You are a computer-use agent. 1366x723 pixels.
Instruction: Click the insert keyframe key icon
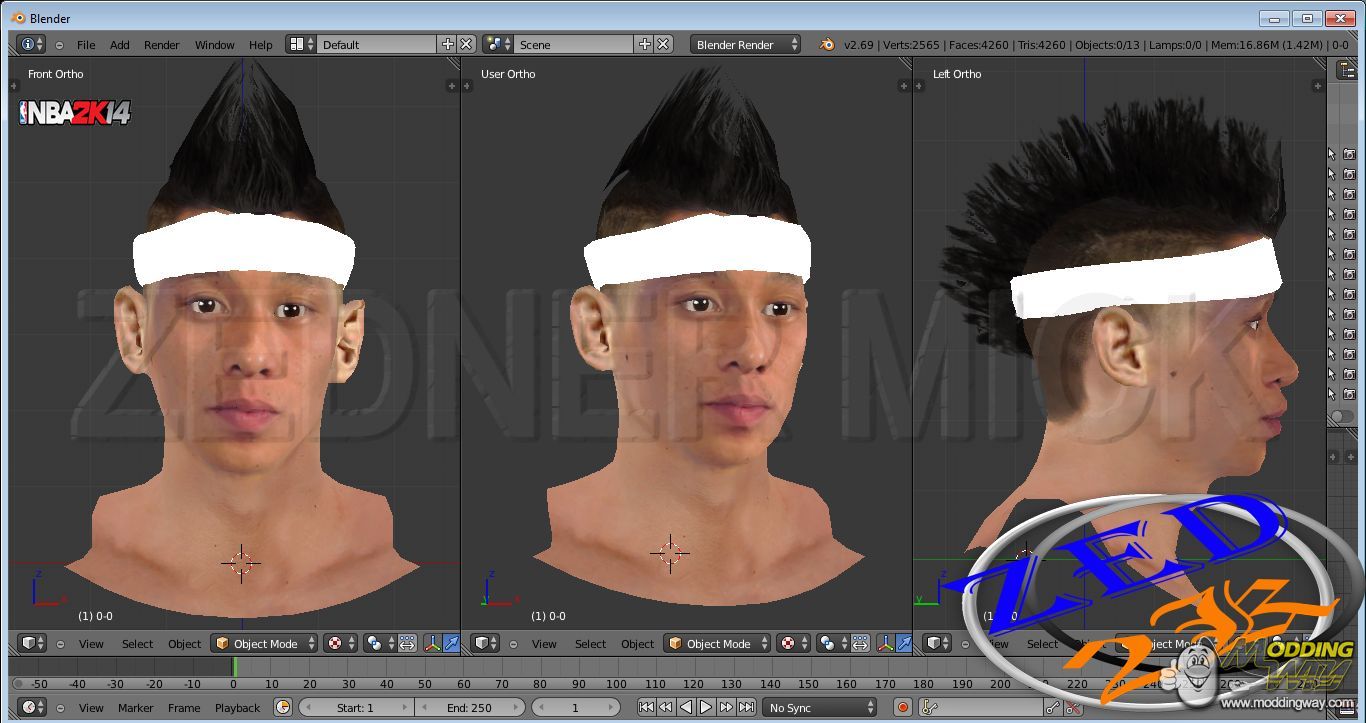[1052, 707]
